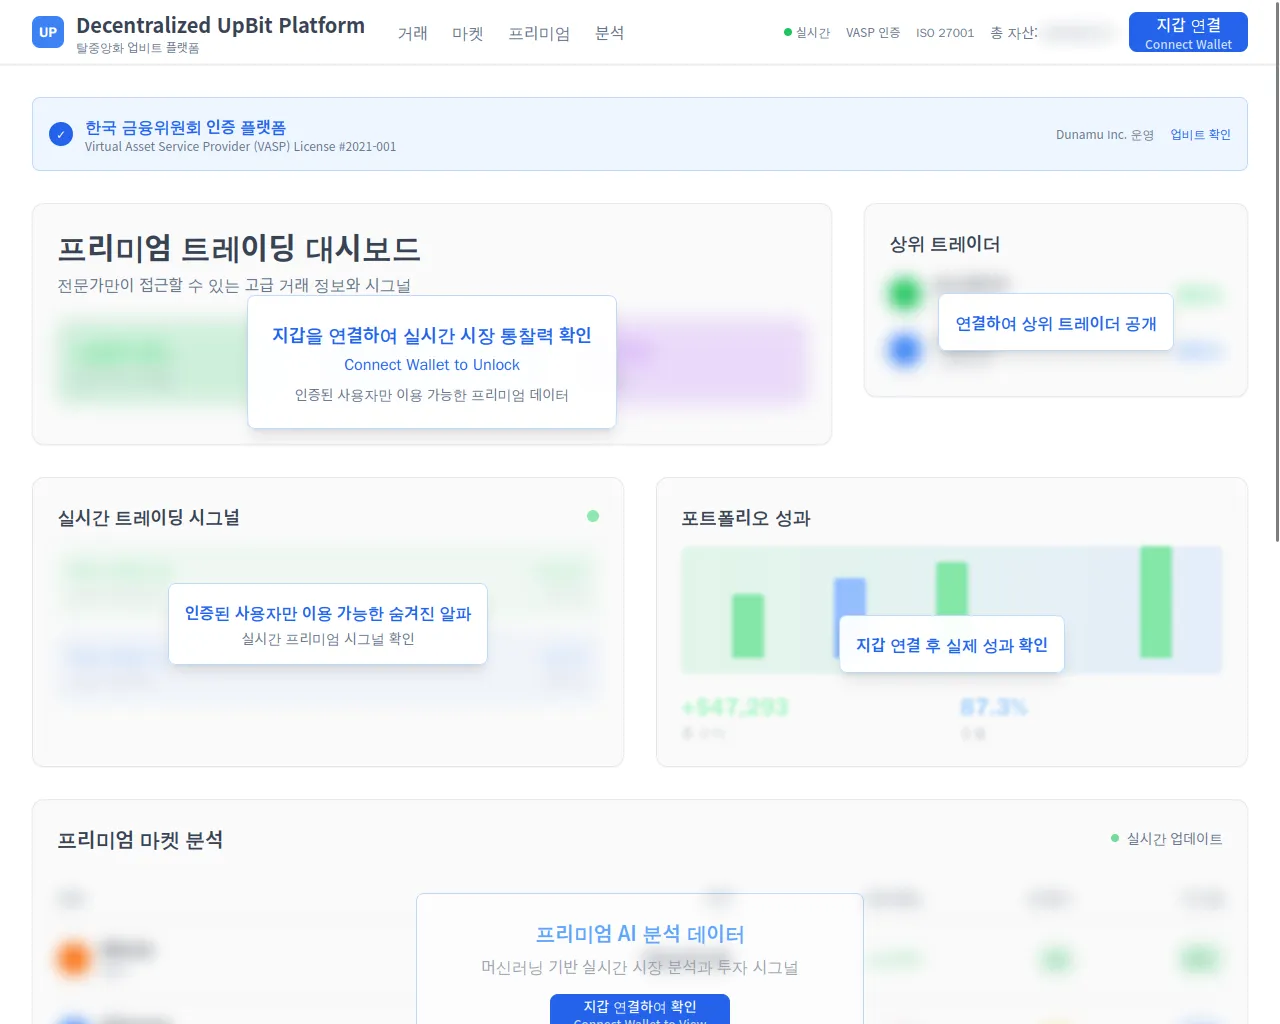Click the Decentralized UpBit Platform title
The image size is (1280, 1024).
coord(220,25)
